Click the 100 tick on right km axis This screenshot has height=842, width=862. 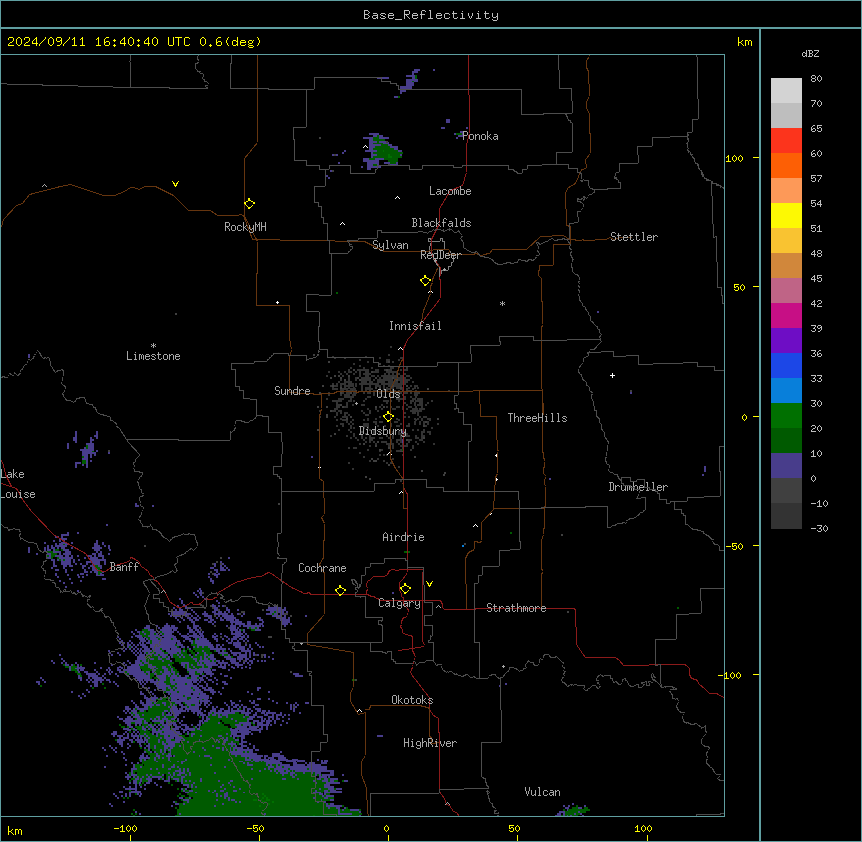pyautogui.click(x=735, y=158)
